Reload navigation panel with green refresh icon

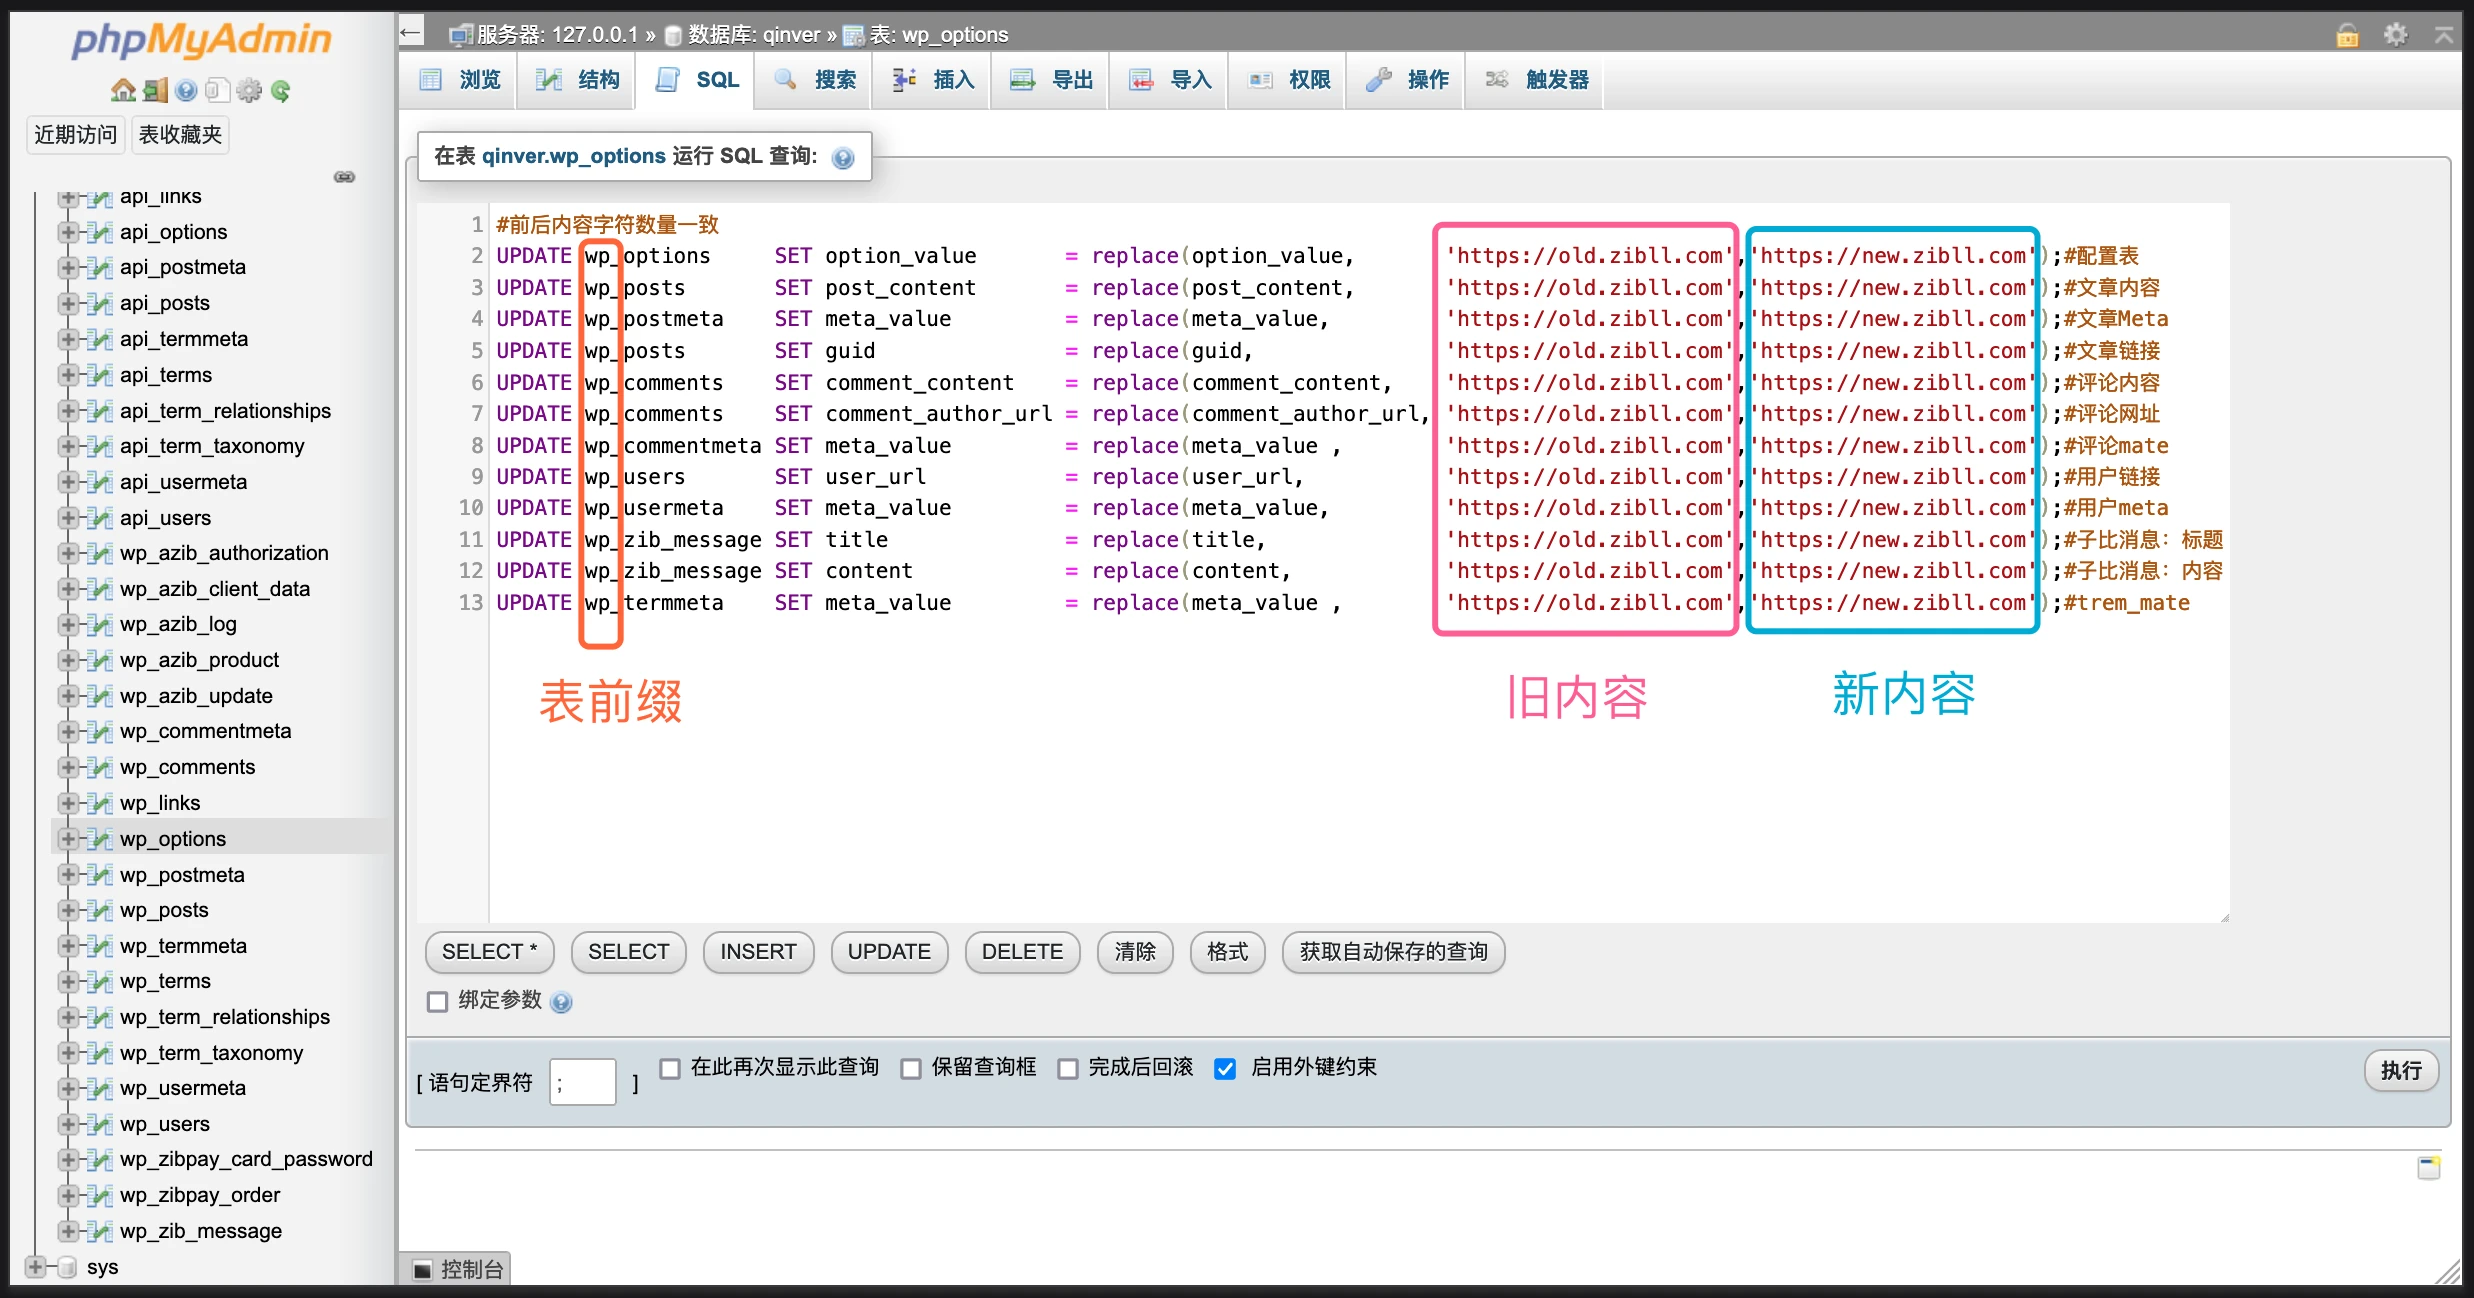pyautogui.click(x=281, y=91)
